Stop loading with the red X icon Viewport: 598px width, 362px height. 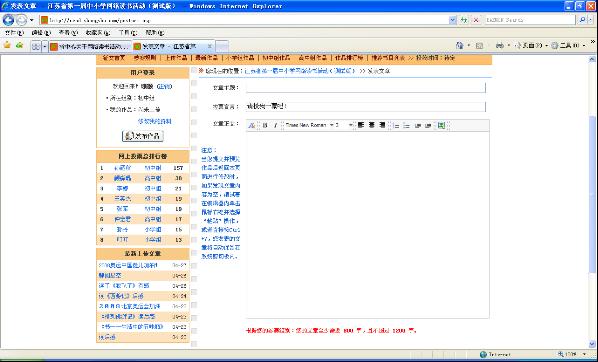476,20
